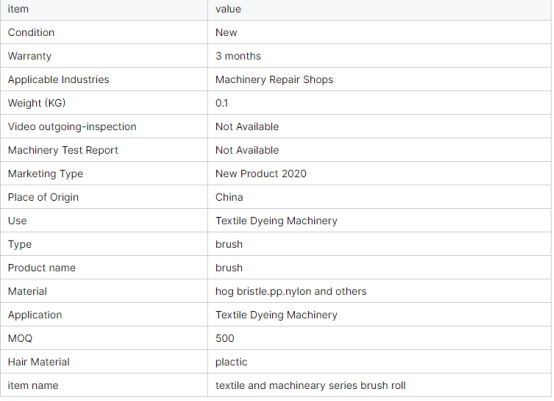Click the Applicable Industries label
Image resolution: width=554 pixels, height=401 pixels.
coord(58,80)
